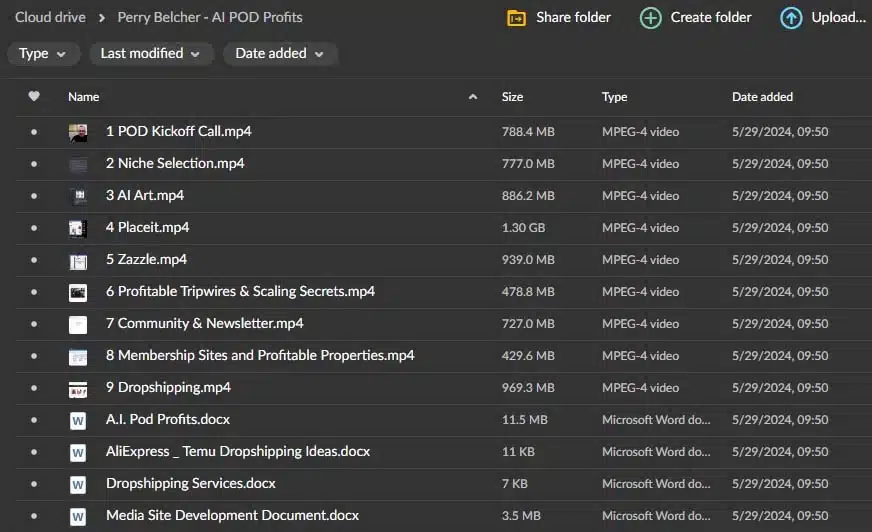Screen dimensions: 872x532
Task: Click the Upload arrow icon
Action: tap(791, 18)
